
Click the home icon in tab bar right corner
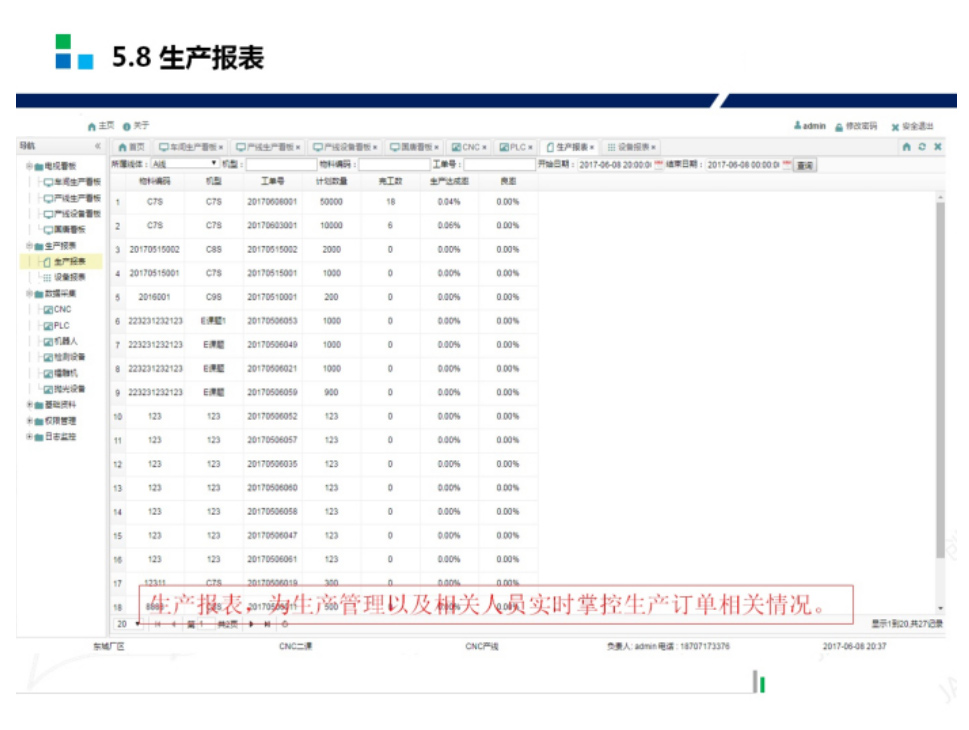point(906,147)
